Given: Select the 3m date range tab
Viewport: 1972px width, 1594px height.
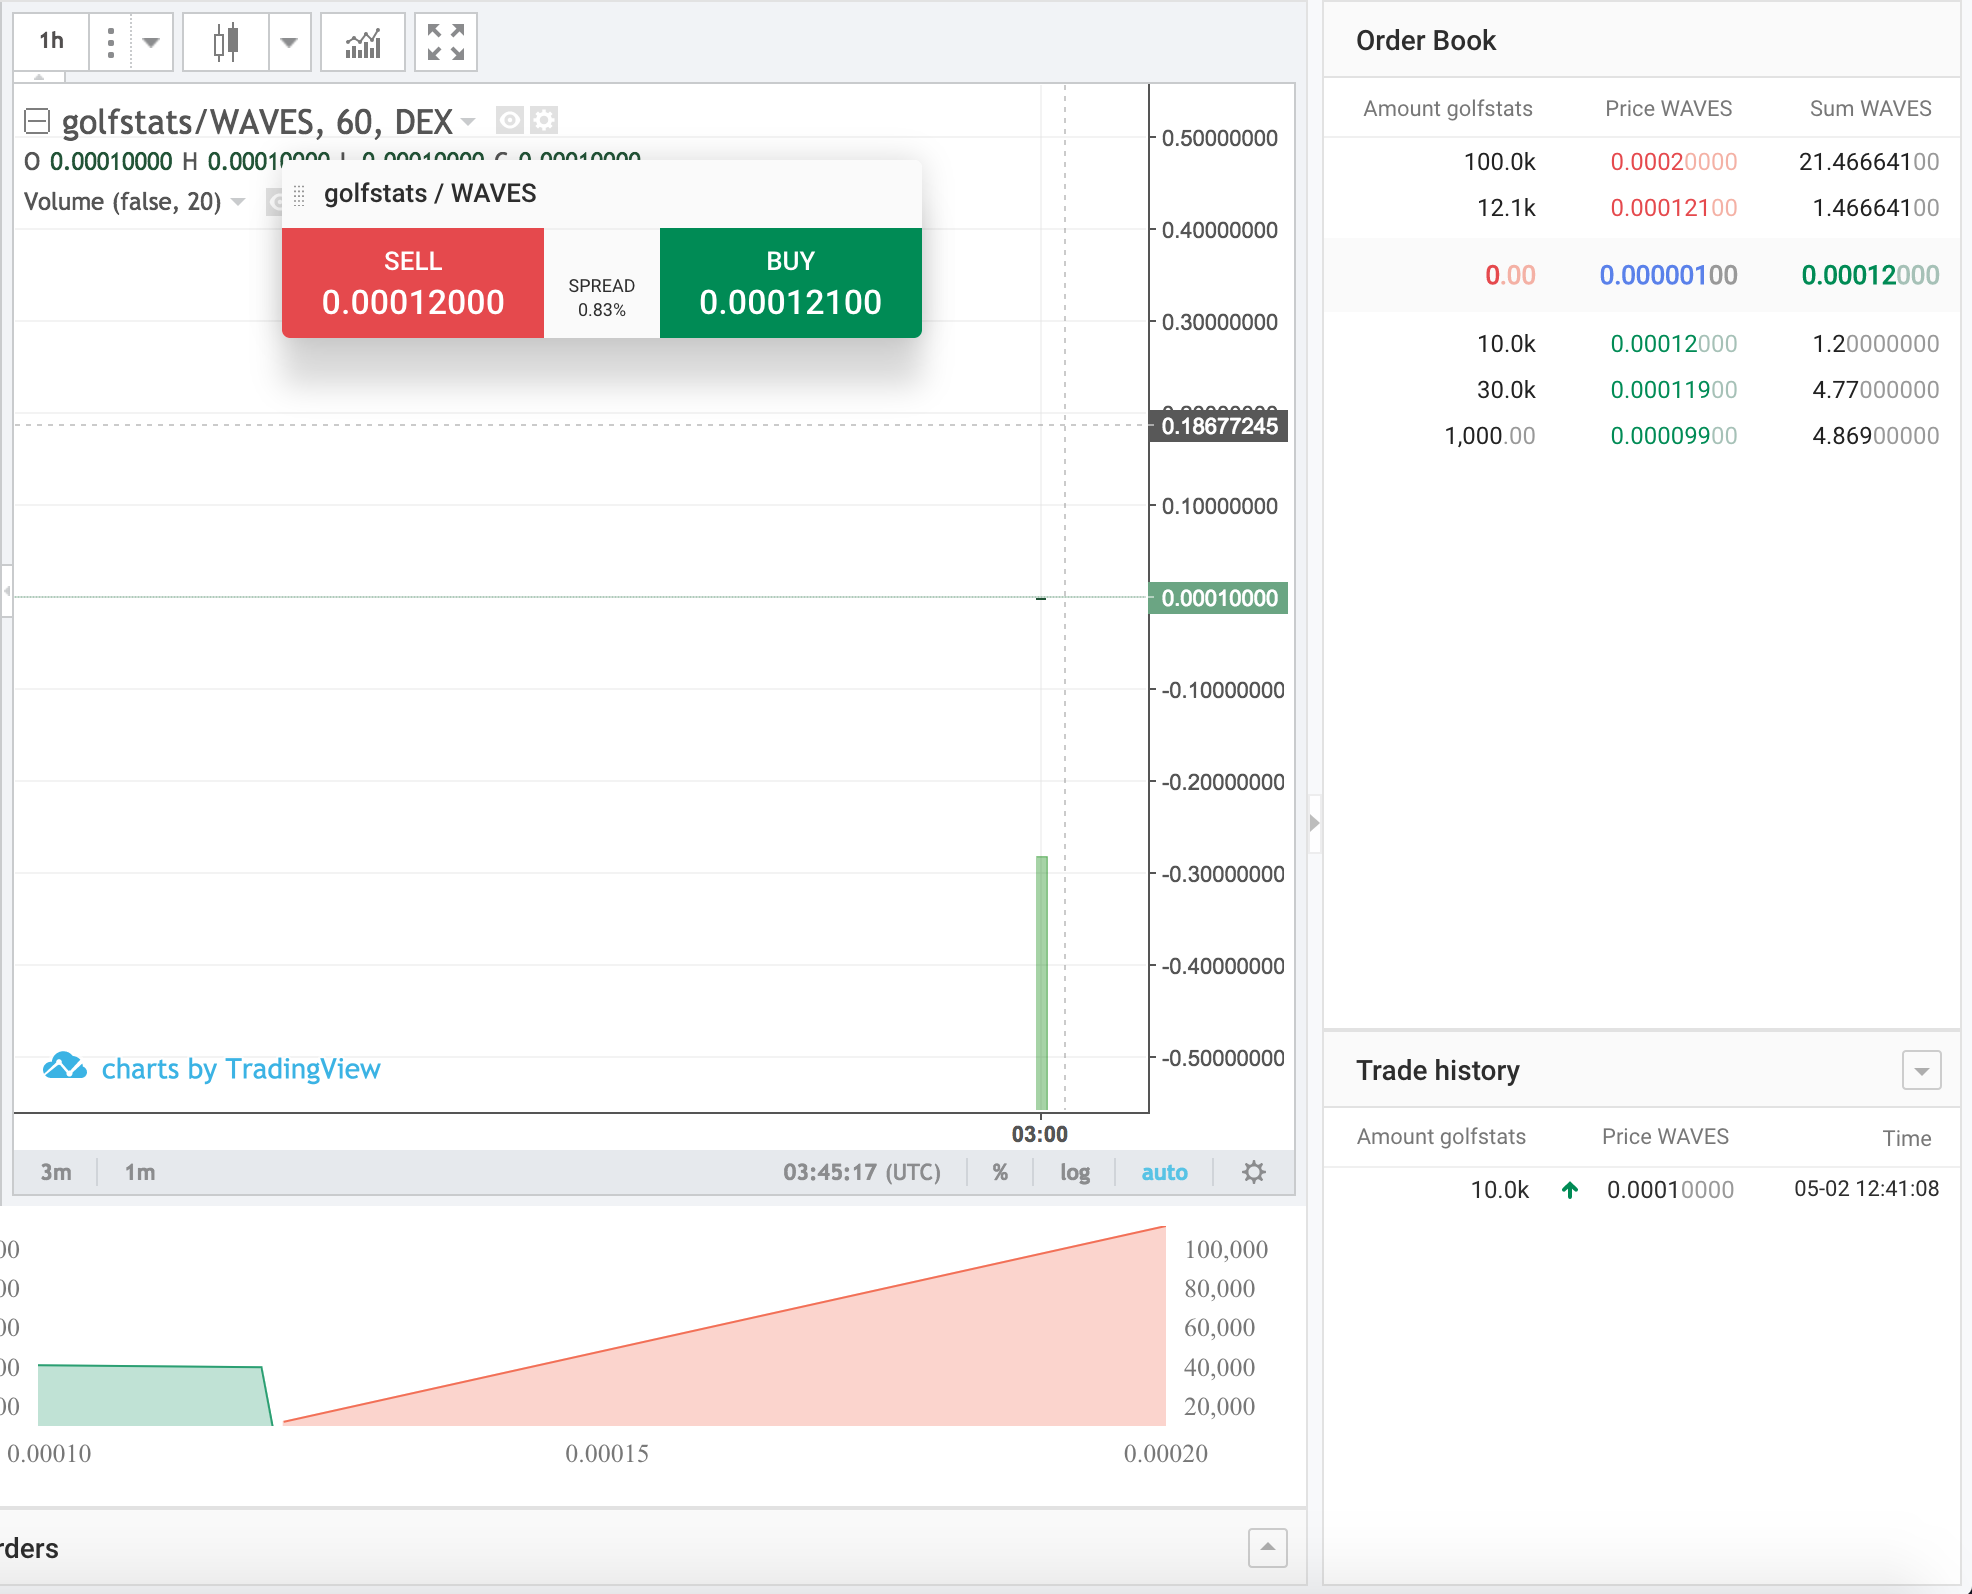Looking at the screenshot, I should [x=56, y=1172].
